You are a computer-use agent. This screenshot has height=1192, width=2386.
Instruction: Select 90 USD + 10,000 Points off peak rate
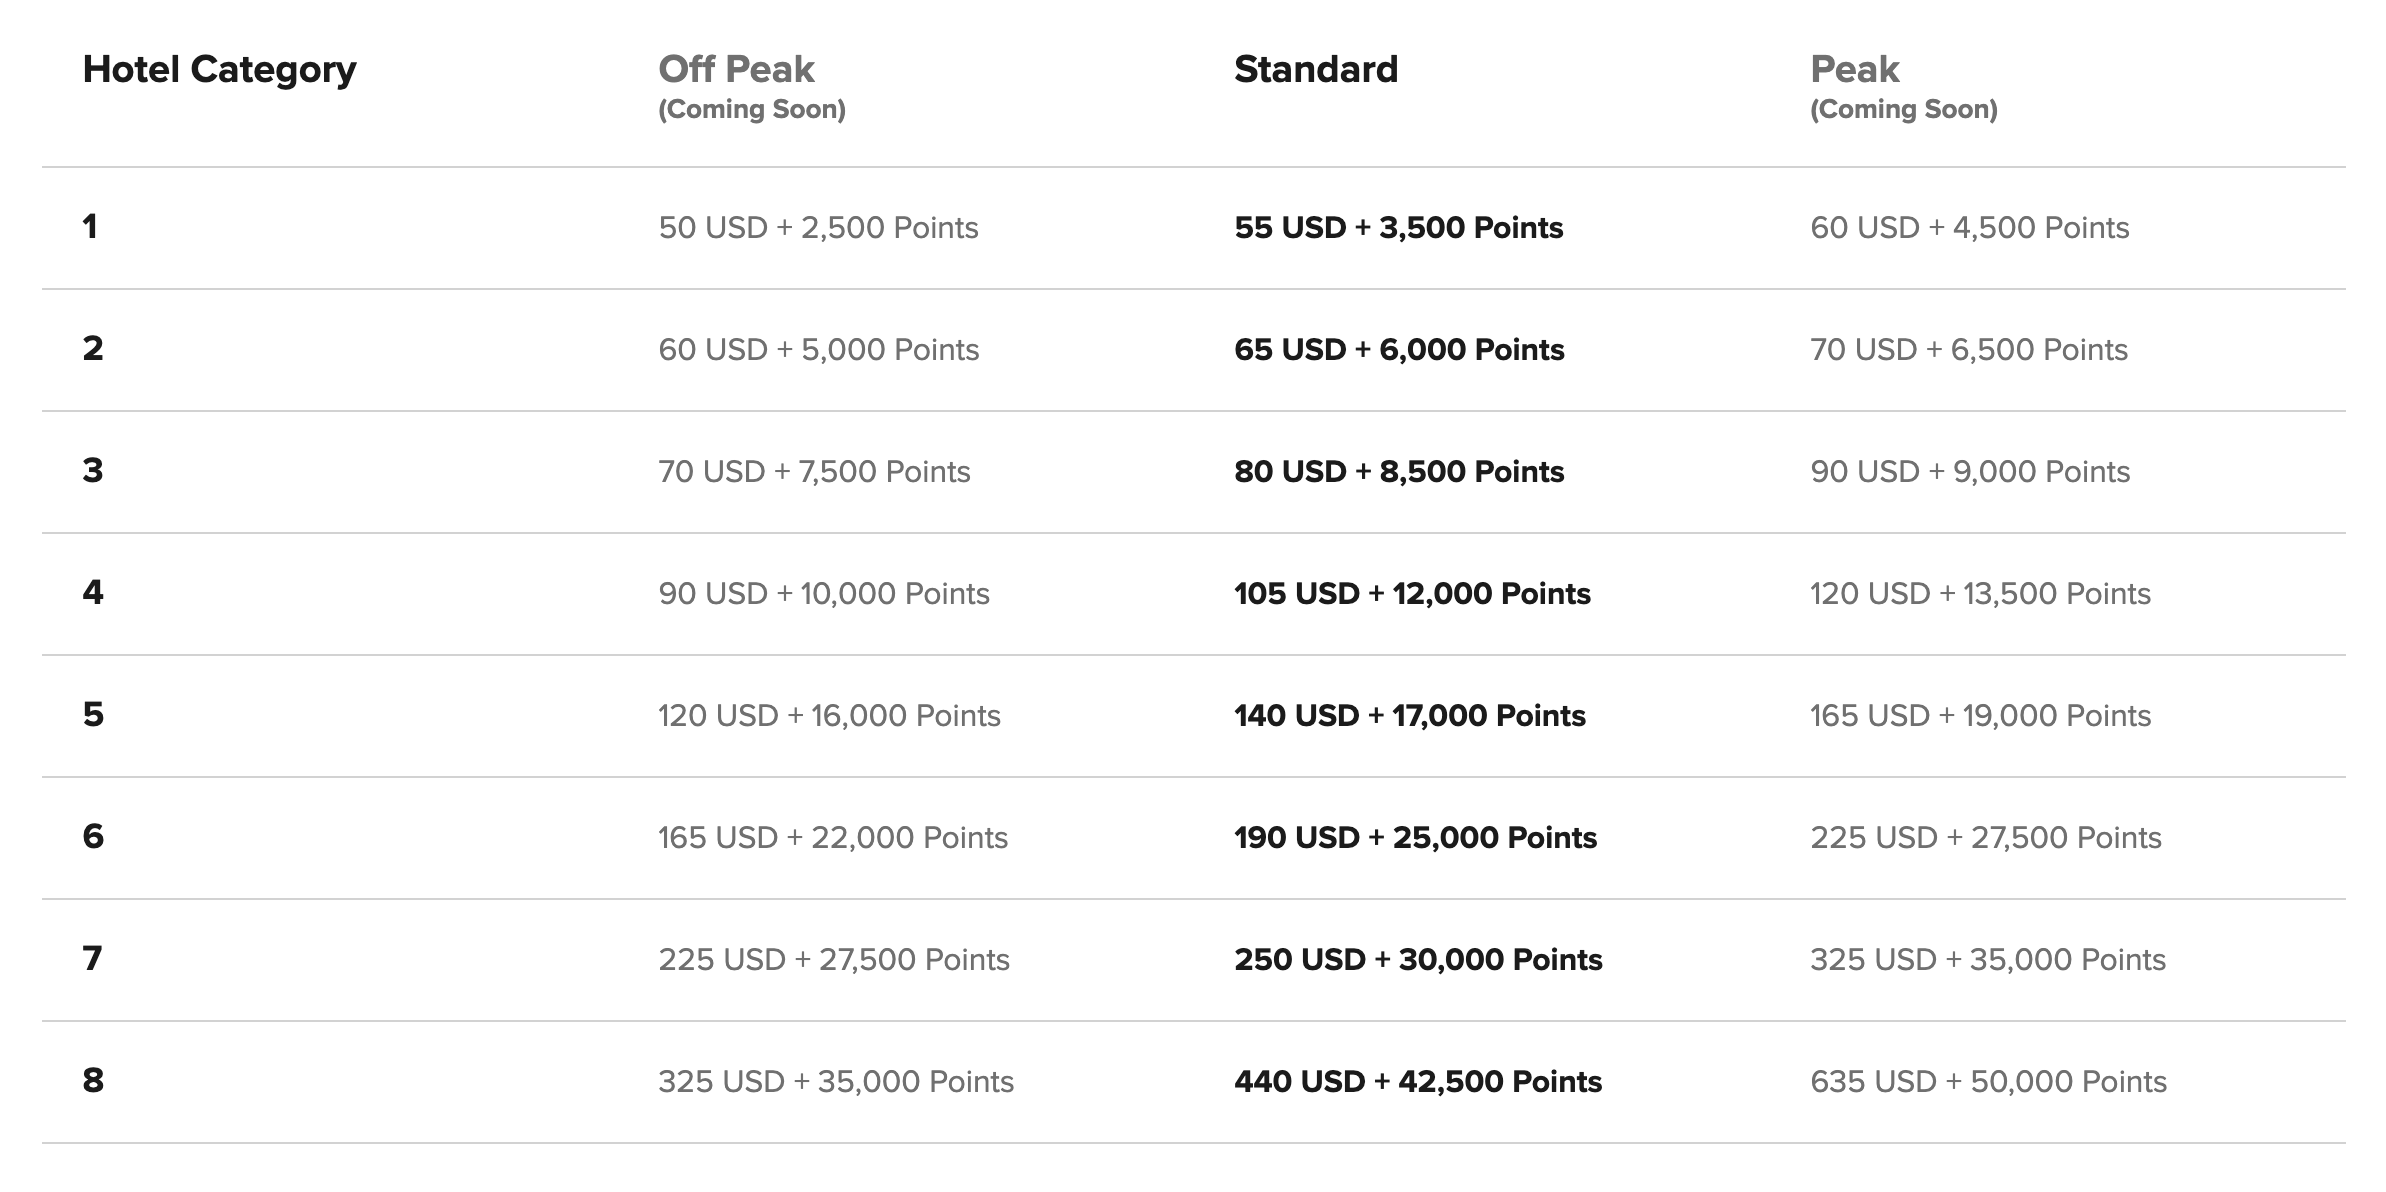pos(824,594)
